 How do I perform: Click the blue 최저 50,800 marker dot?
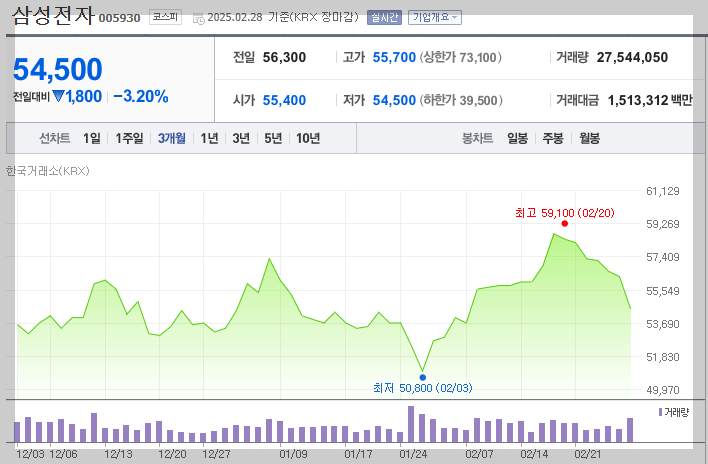point(423,377)
